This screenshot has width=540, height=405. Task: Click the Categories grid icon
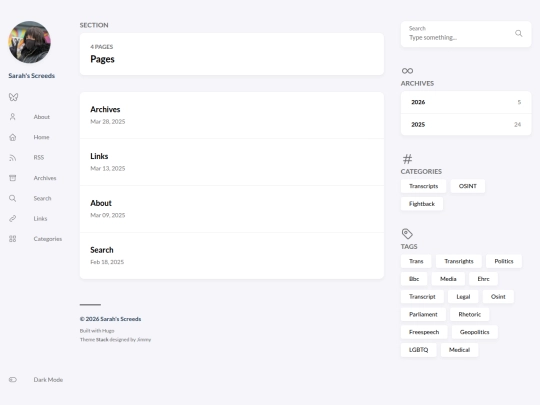[x=13, y=239]
